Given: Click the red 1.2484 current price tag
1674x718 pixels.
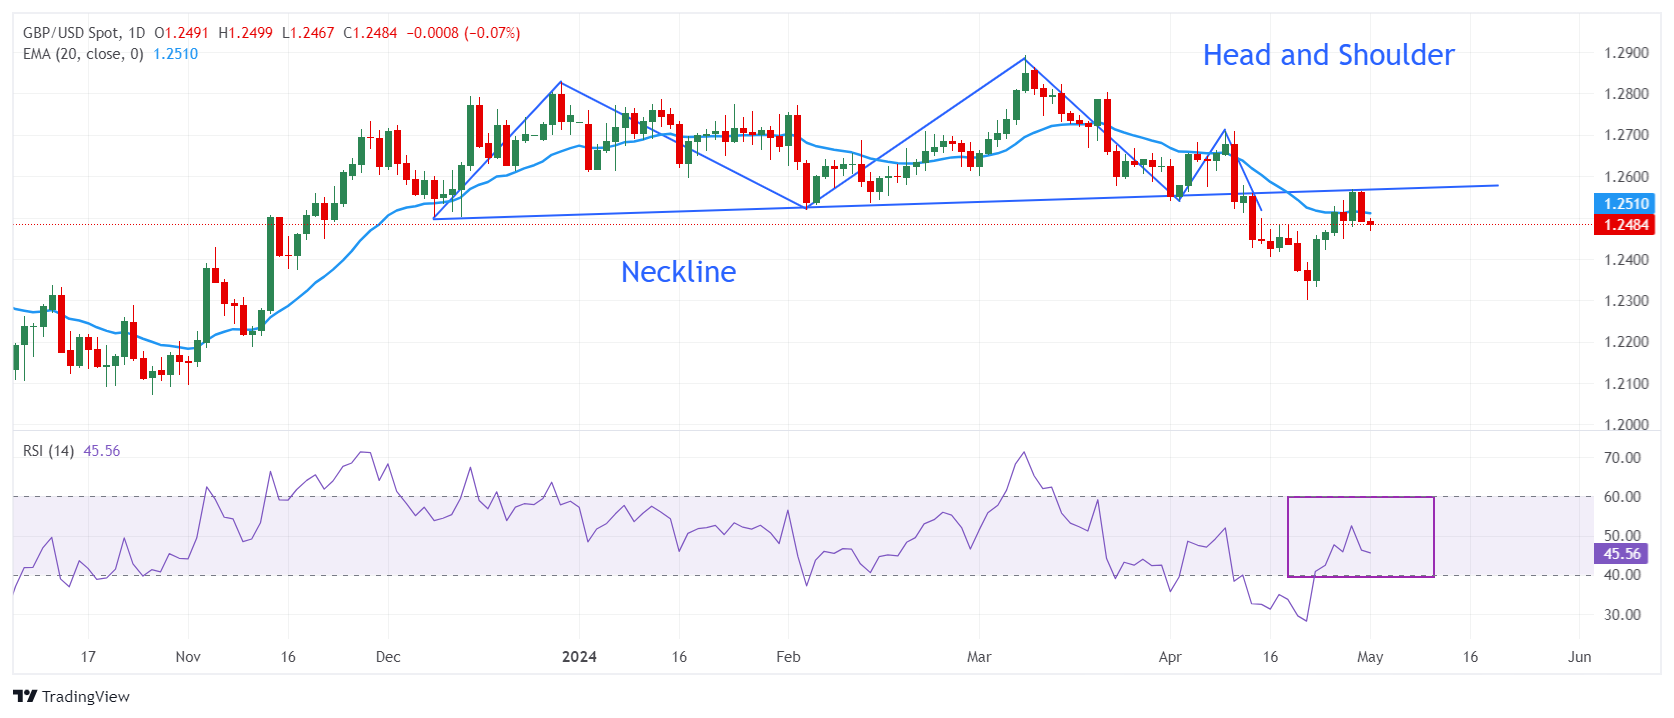Looking at the screenshot, I should click(x=1625, y=225).
